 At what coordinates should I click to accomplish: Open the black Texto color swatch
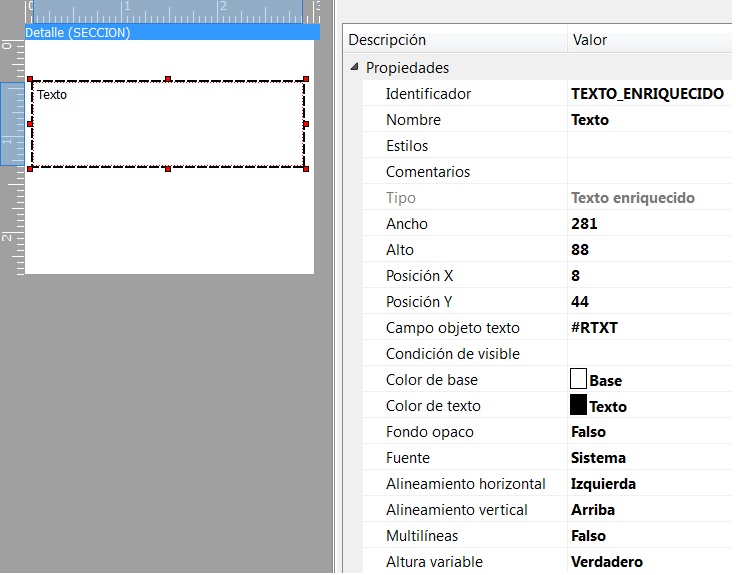578,405
